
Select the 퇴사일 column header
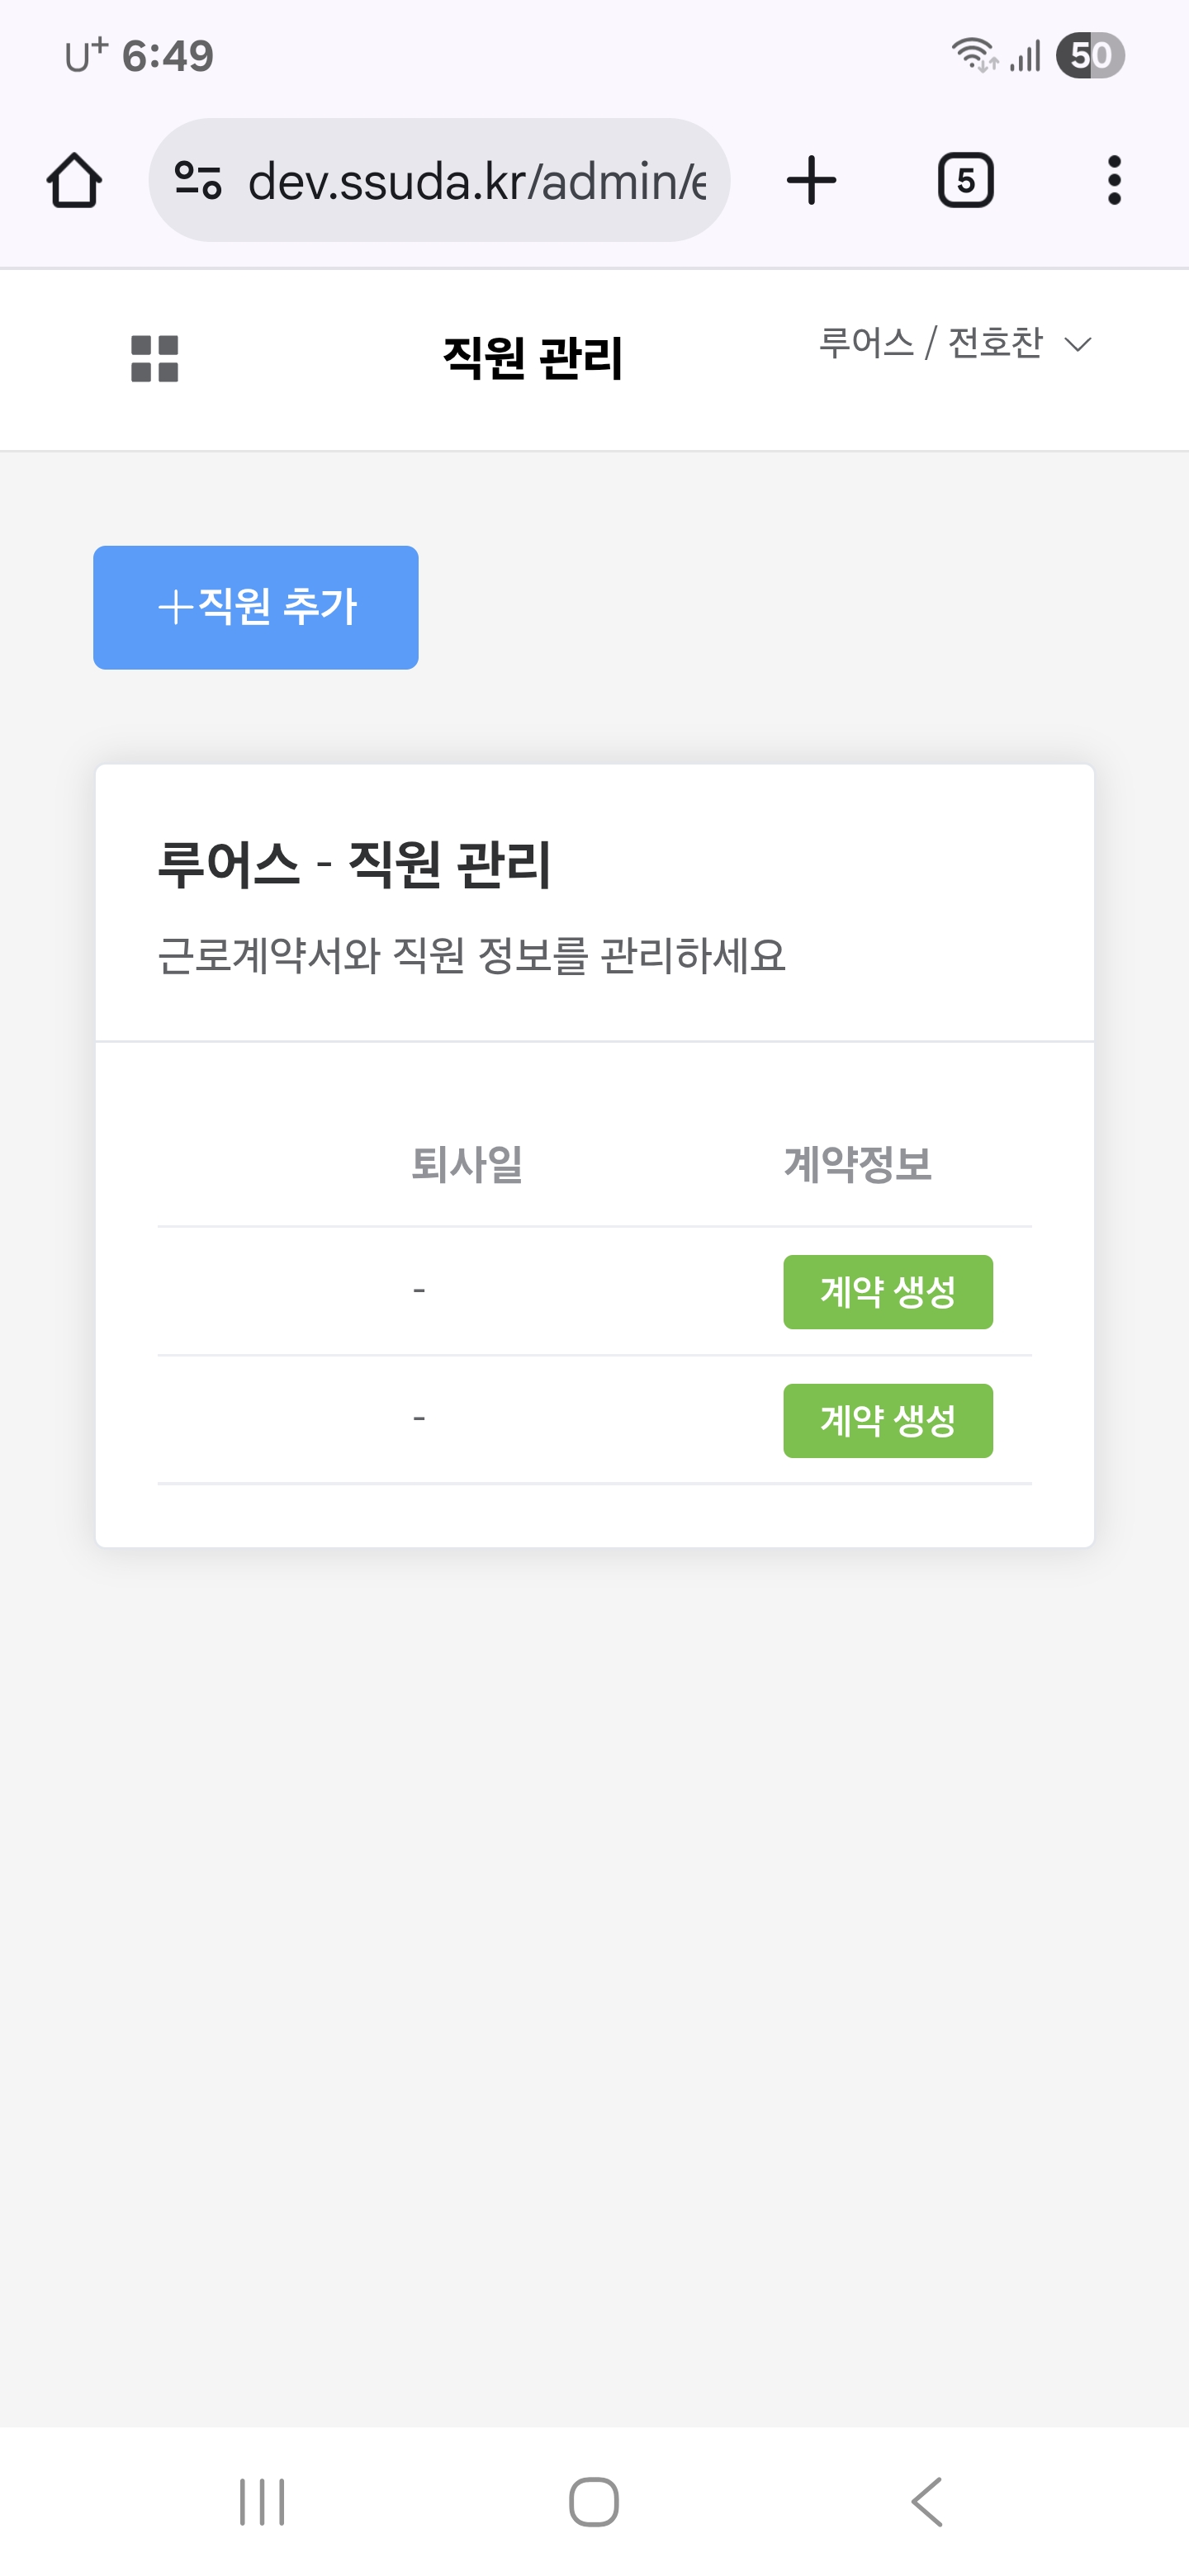click(x=467, y=1164)
